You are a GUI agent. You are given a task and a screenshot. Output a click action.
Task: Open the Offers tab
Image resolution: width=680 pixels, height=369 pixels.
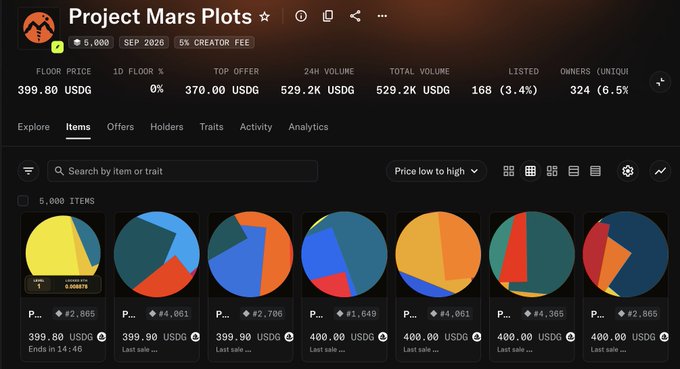[x=120, y=127]
